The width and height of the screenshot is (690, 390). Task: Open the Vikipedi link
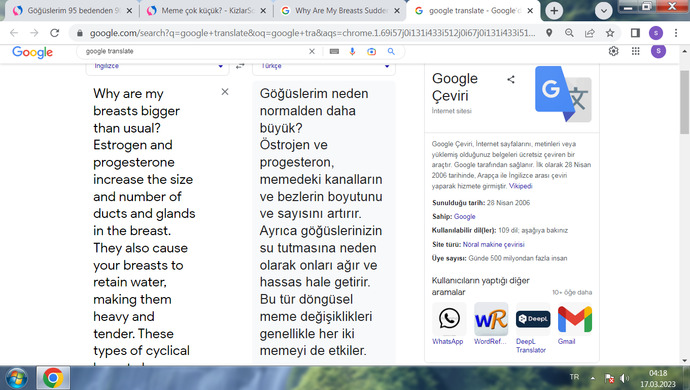[x=521, y=186]
